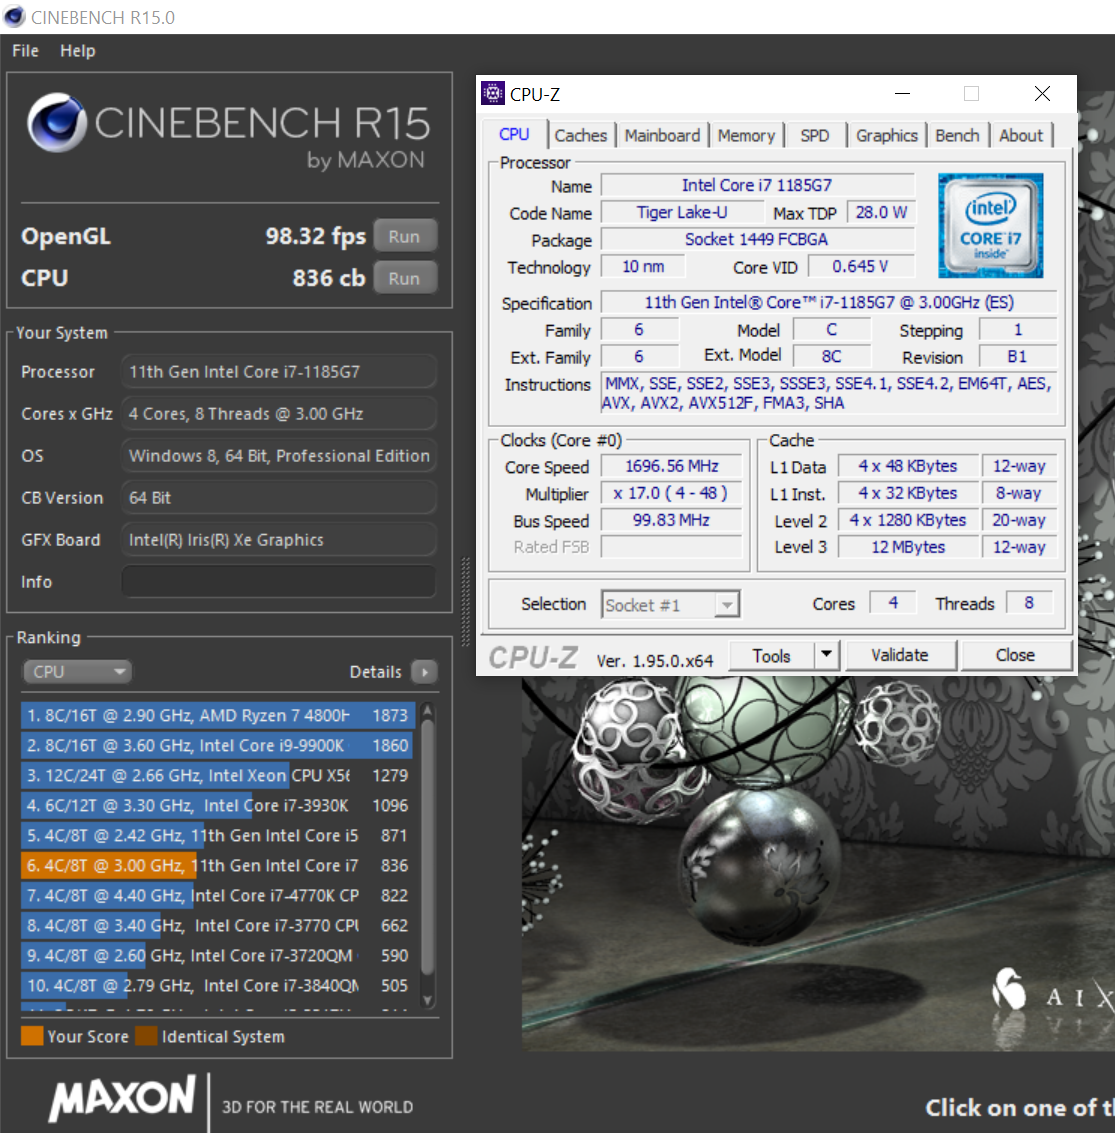1115x1133 pixels.
Task: Switch to the Mainboard tab in CPU-Z
Action: coord(662,135)
